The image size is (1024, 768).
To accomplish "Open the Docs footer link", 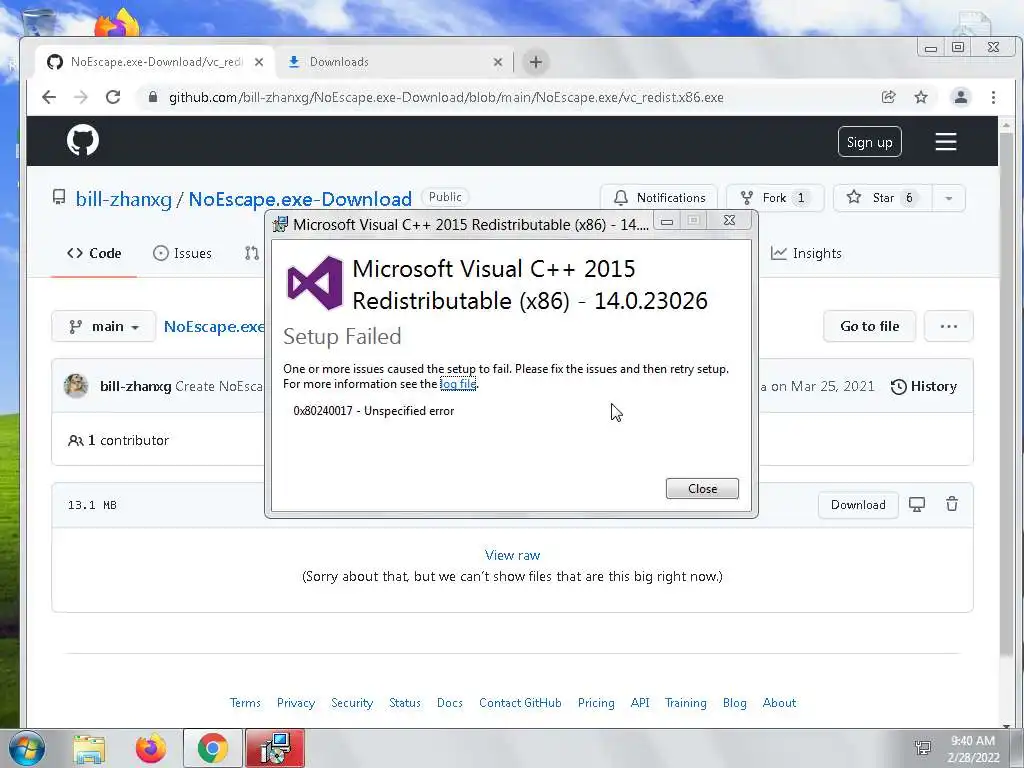I will (x=450, y=703).
